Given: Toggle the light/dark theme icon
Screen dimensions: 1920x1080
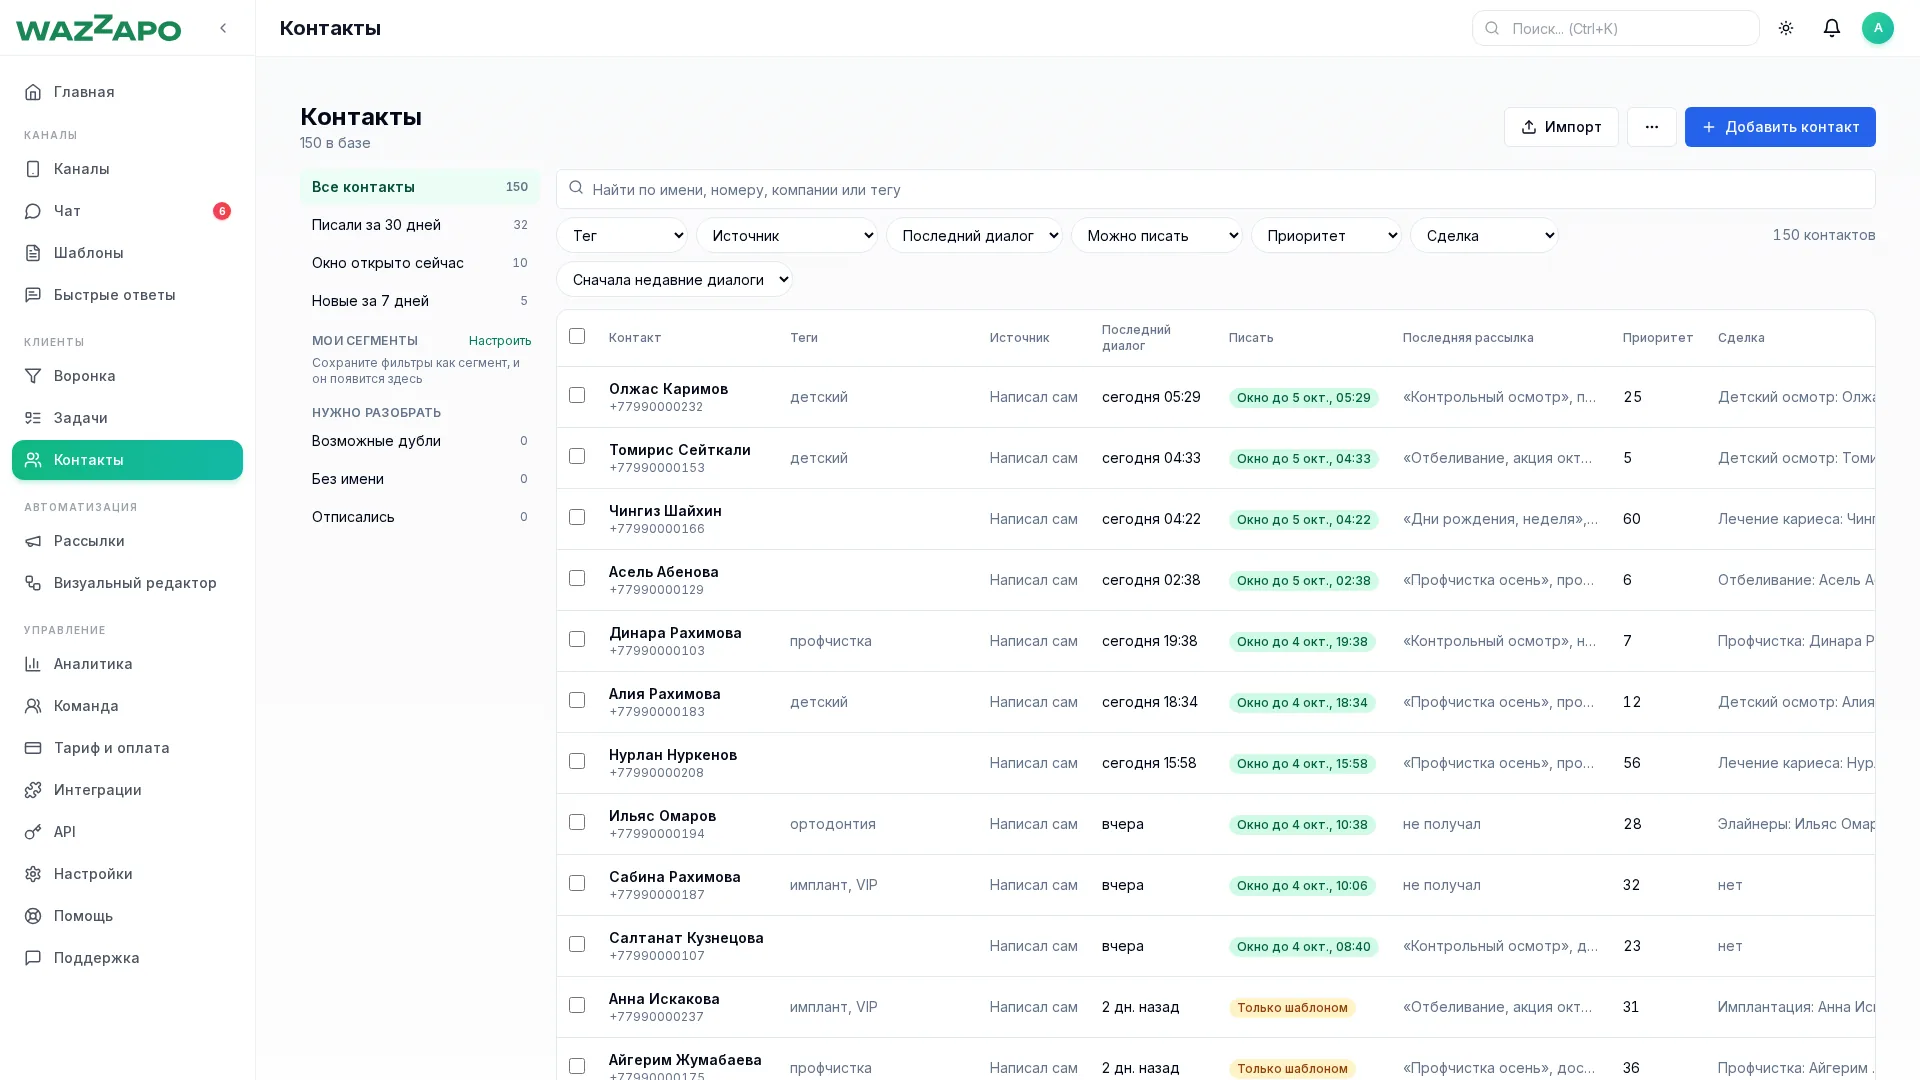Looking at the screenshot, I should [x=1786, y=28].
